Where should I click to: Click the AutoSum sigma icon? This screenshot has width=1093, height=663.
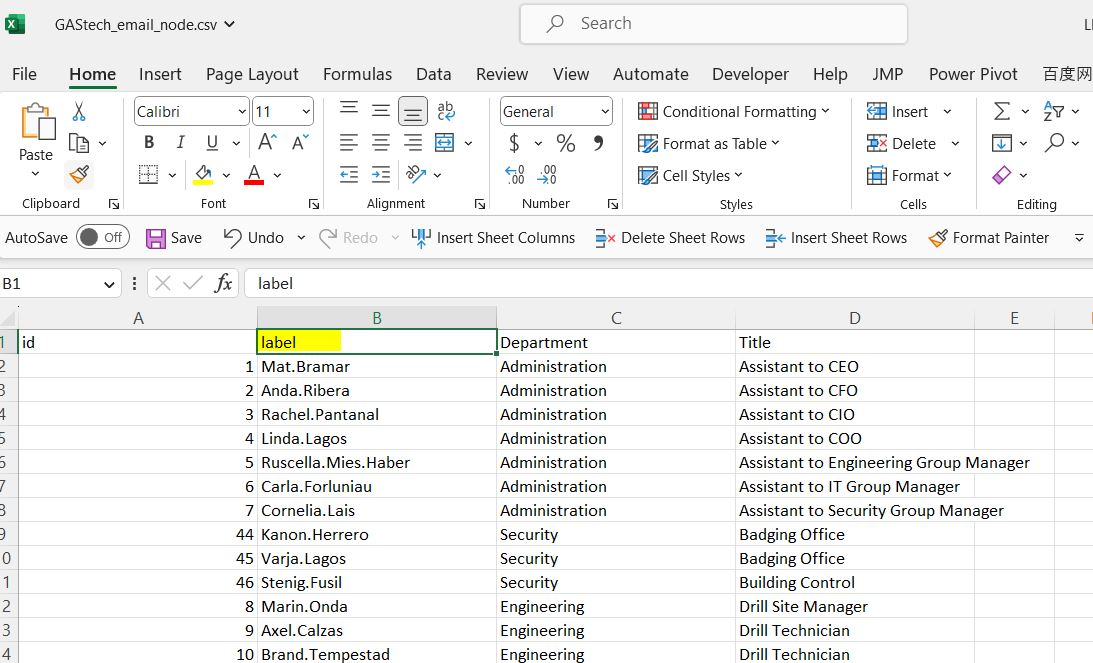1001,111
